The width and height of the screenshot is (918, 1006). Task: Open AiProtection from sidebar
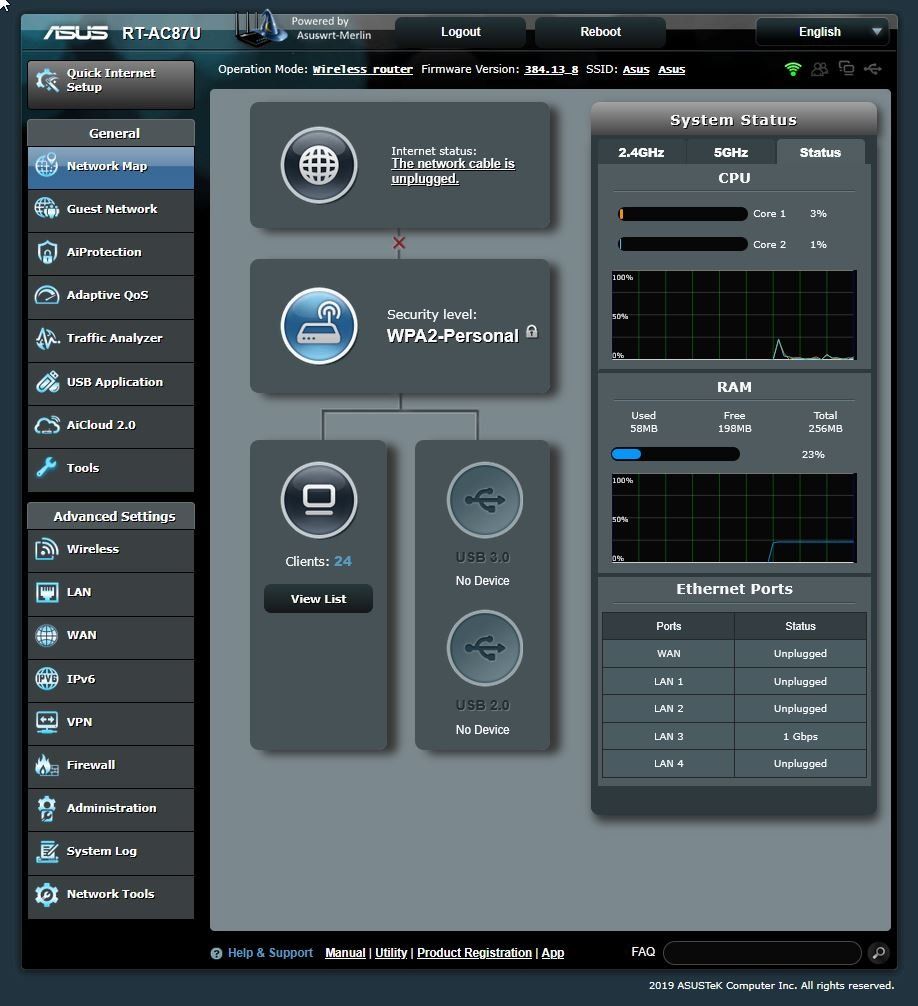click(x=111, y=252)
